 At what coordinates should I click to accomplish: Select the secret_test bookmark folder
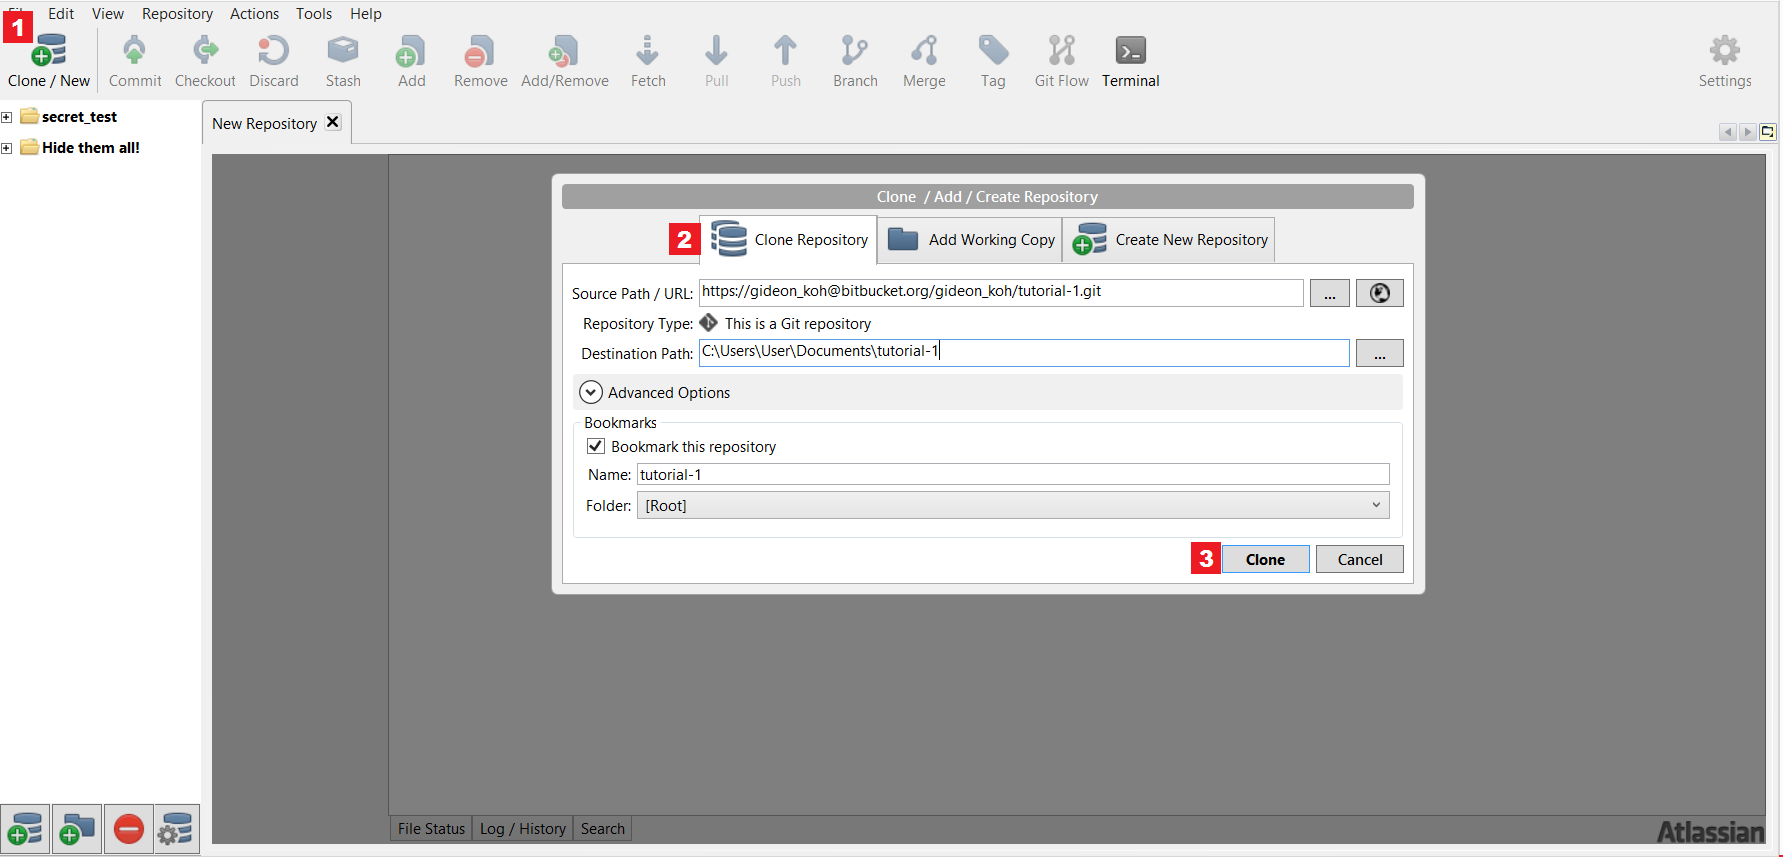[x=79, y=117]
